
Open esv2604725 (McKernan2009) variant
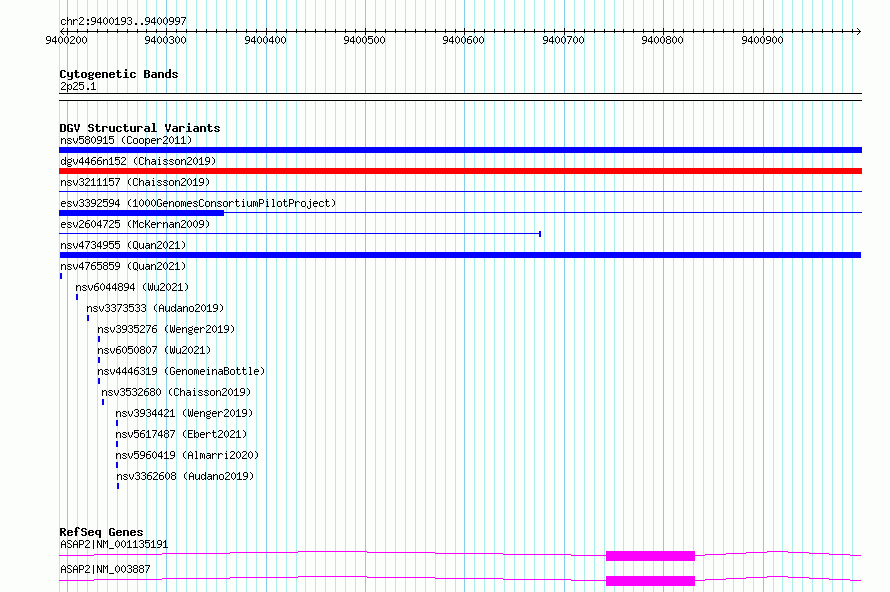[x=135, y=224]
